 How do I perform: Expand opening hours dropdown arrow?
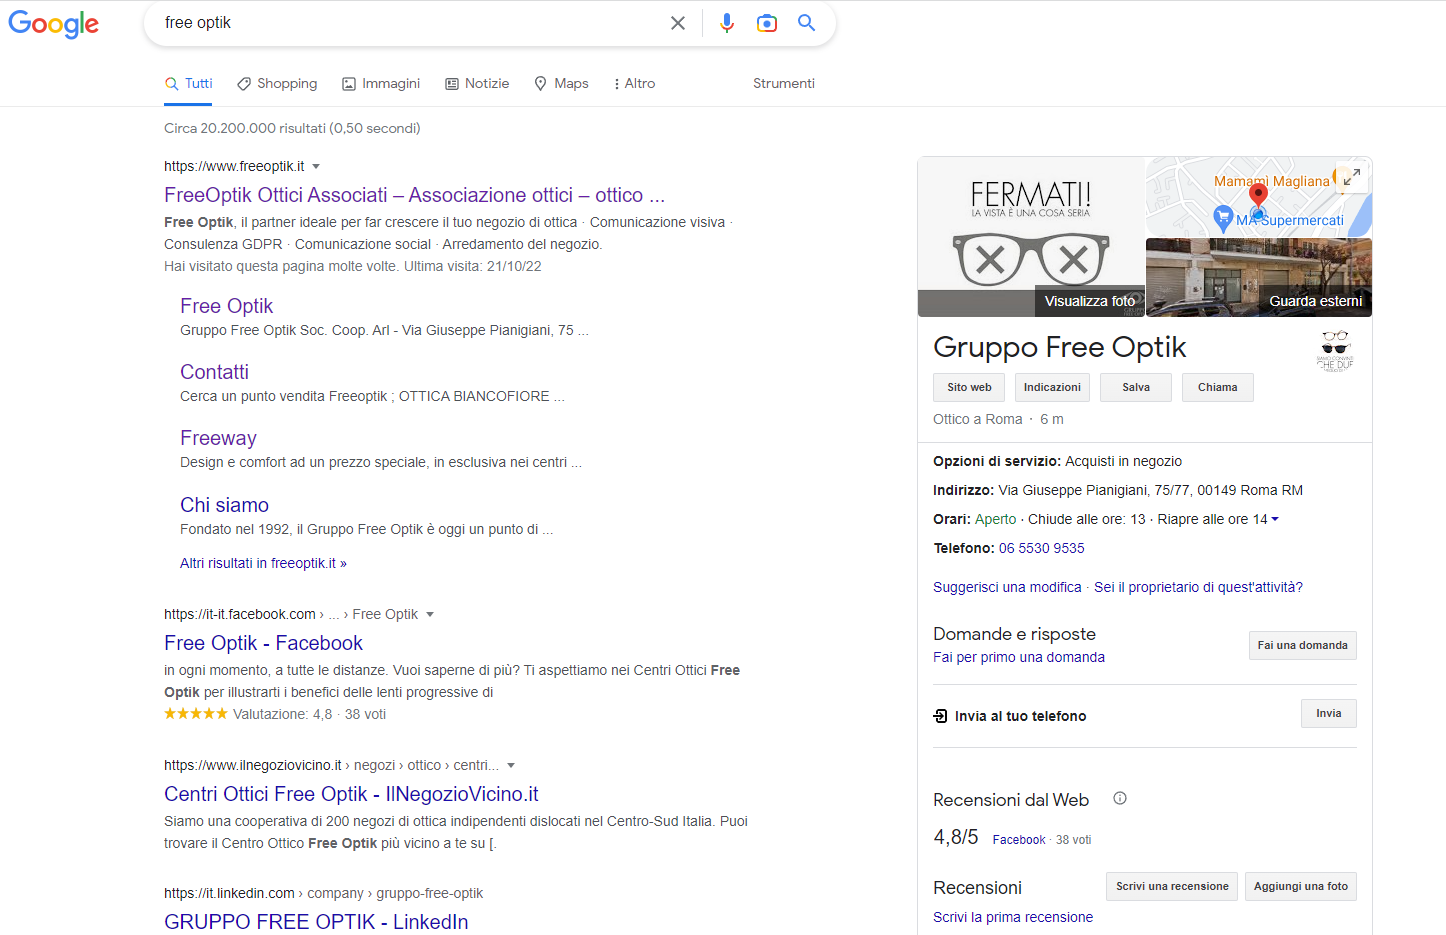click(1275, 519)
